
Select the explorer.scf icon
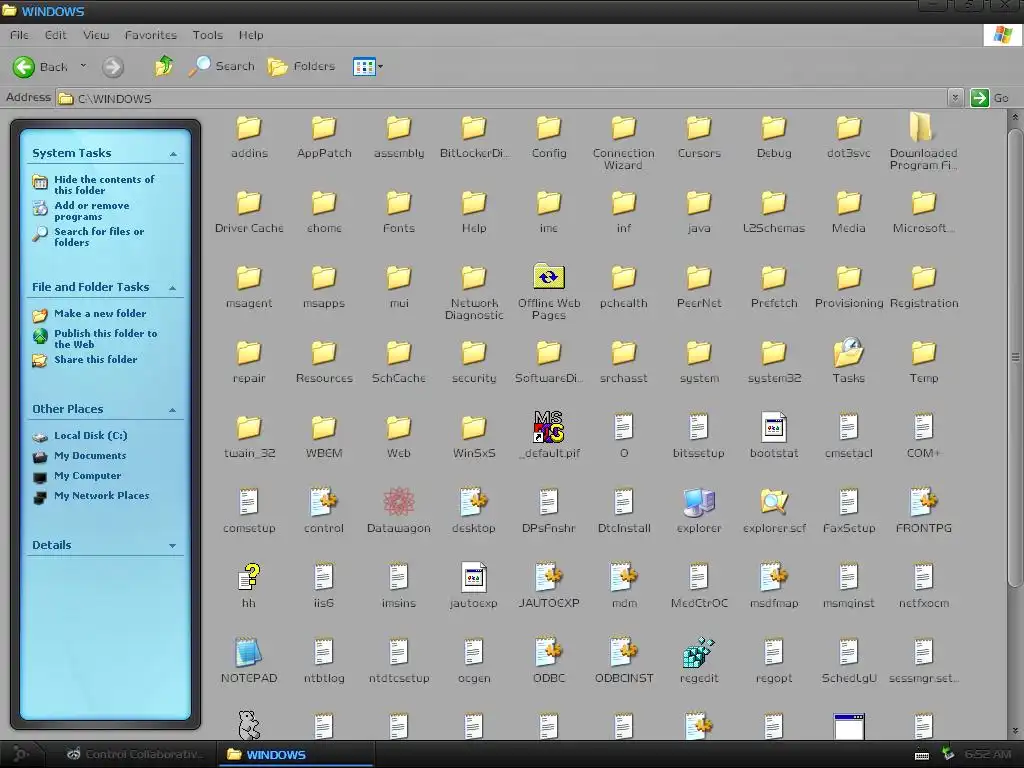774,510
